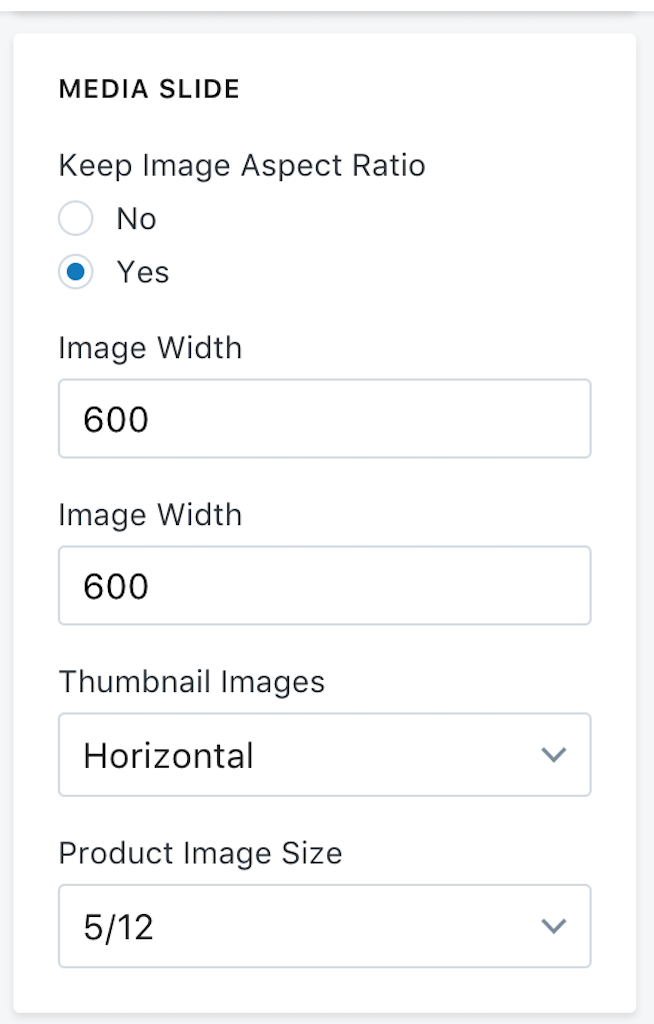Open the Product Image Size dropdown

click(x=324, y=926)
